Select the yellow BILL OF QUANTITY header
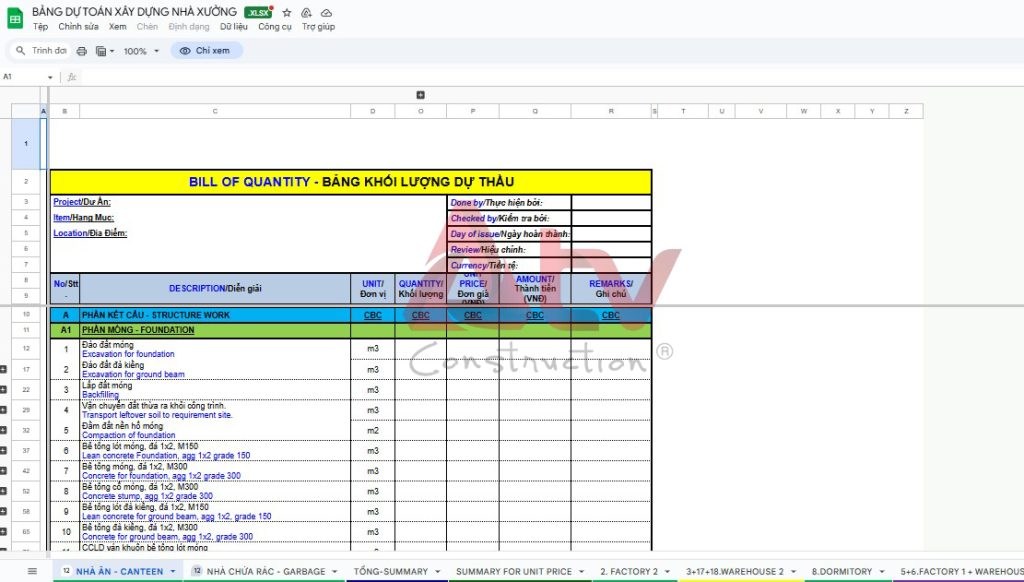Viewport: 1024px width, 582px height. click(x=351, y=182)
